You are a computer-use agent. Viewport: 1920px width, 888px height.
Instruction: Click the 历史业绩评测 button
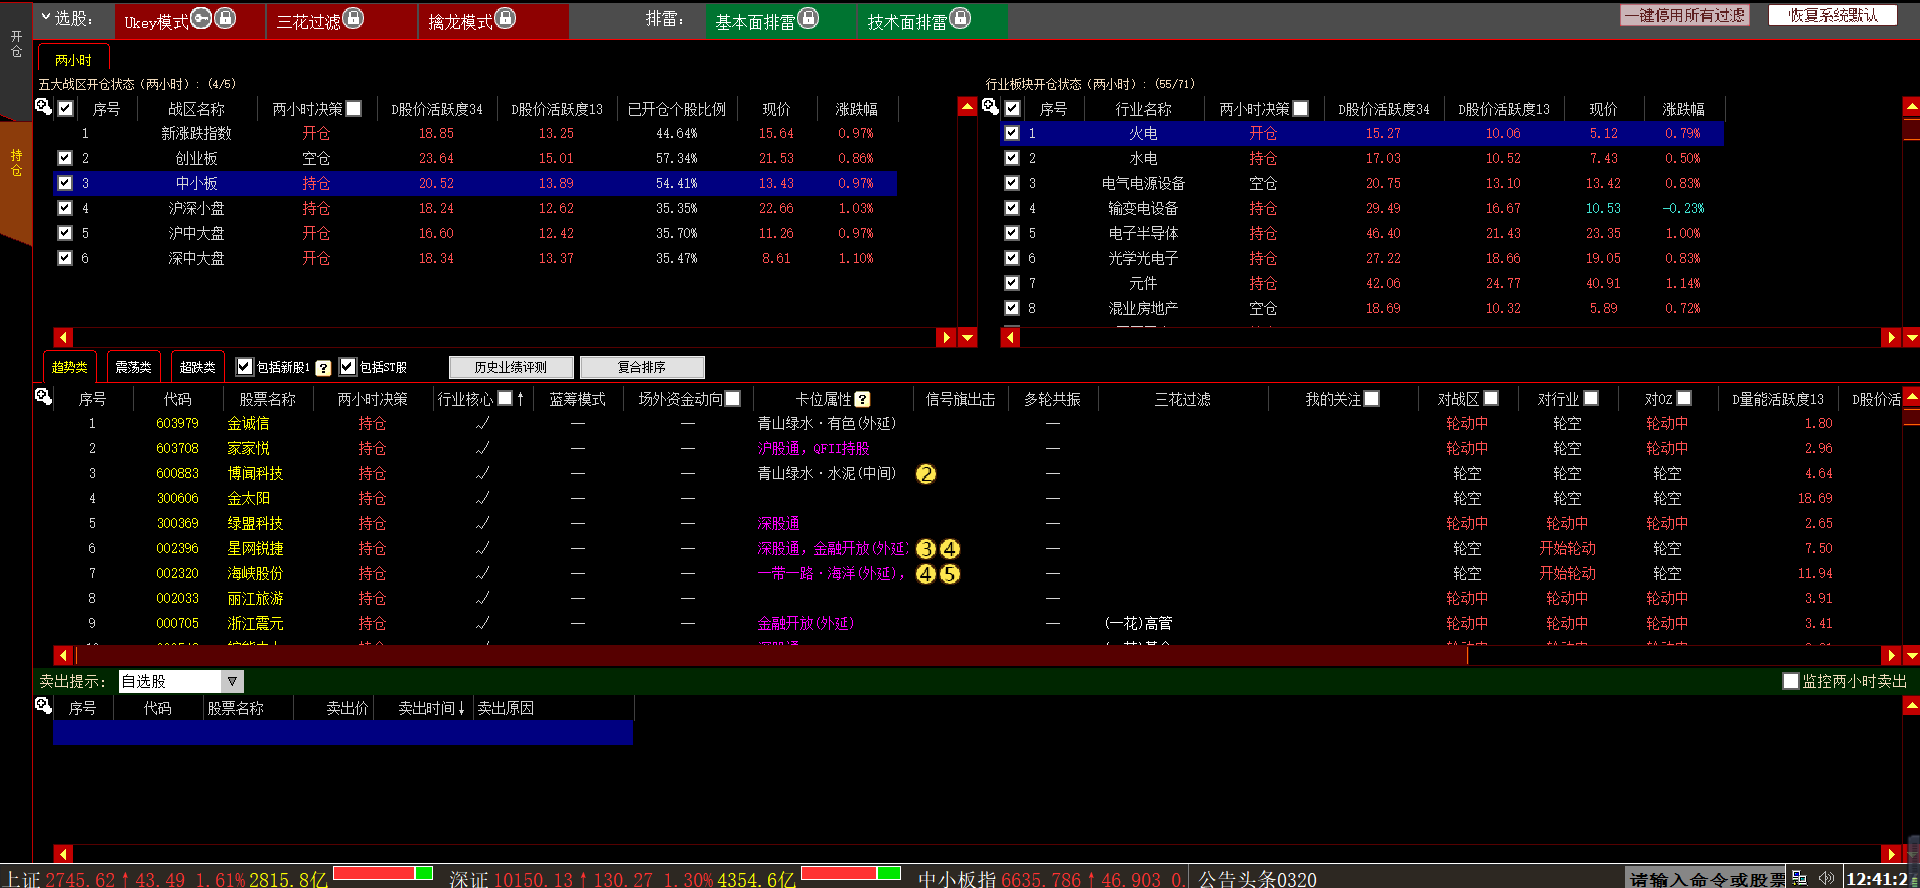pyautogui.click(x=511, y=367)
